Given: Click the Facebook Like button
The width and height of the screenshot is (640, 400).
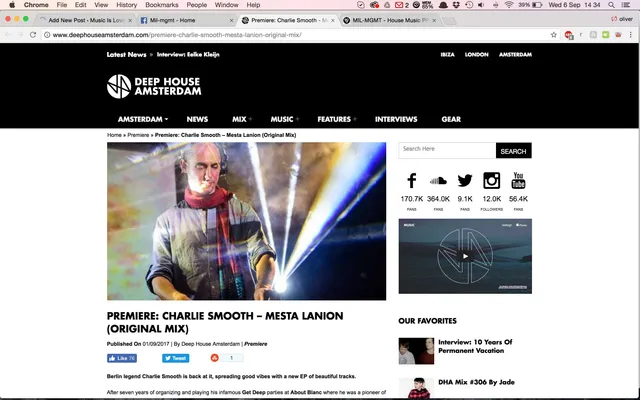Looking at the screenshot, I should click(x=122, y=358).
